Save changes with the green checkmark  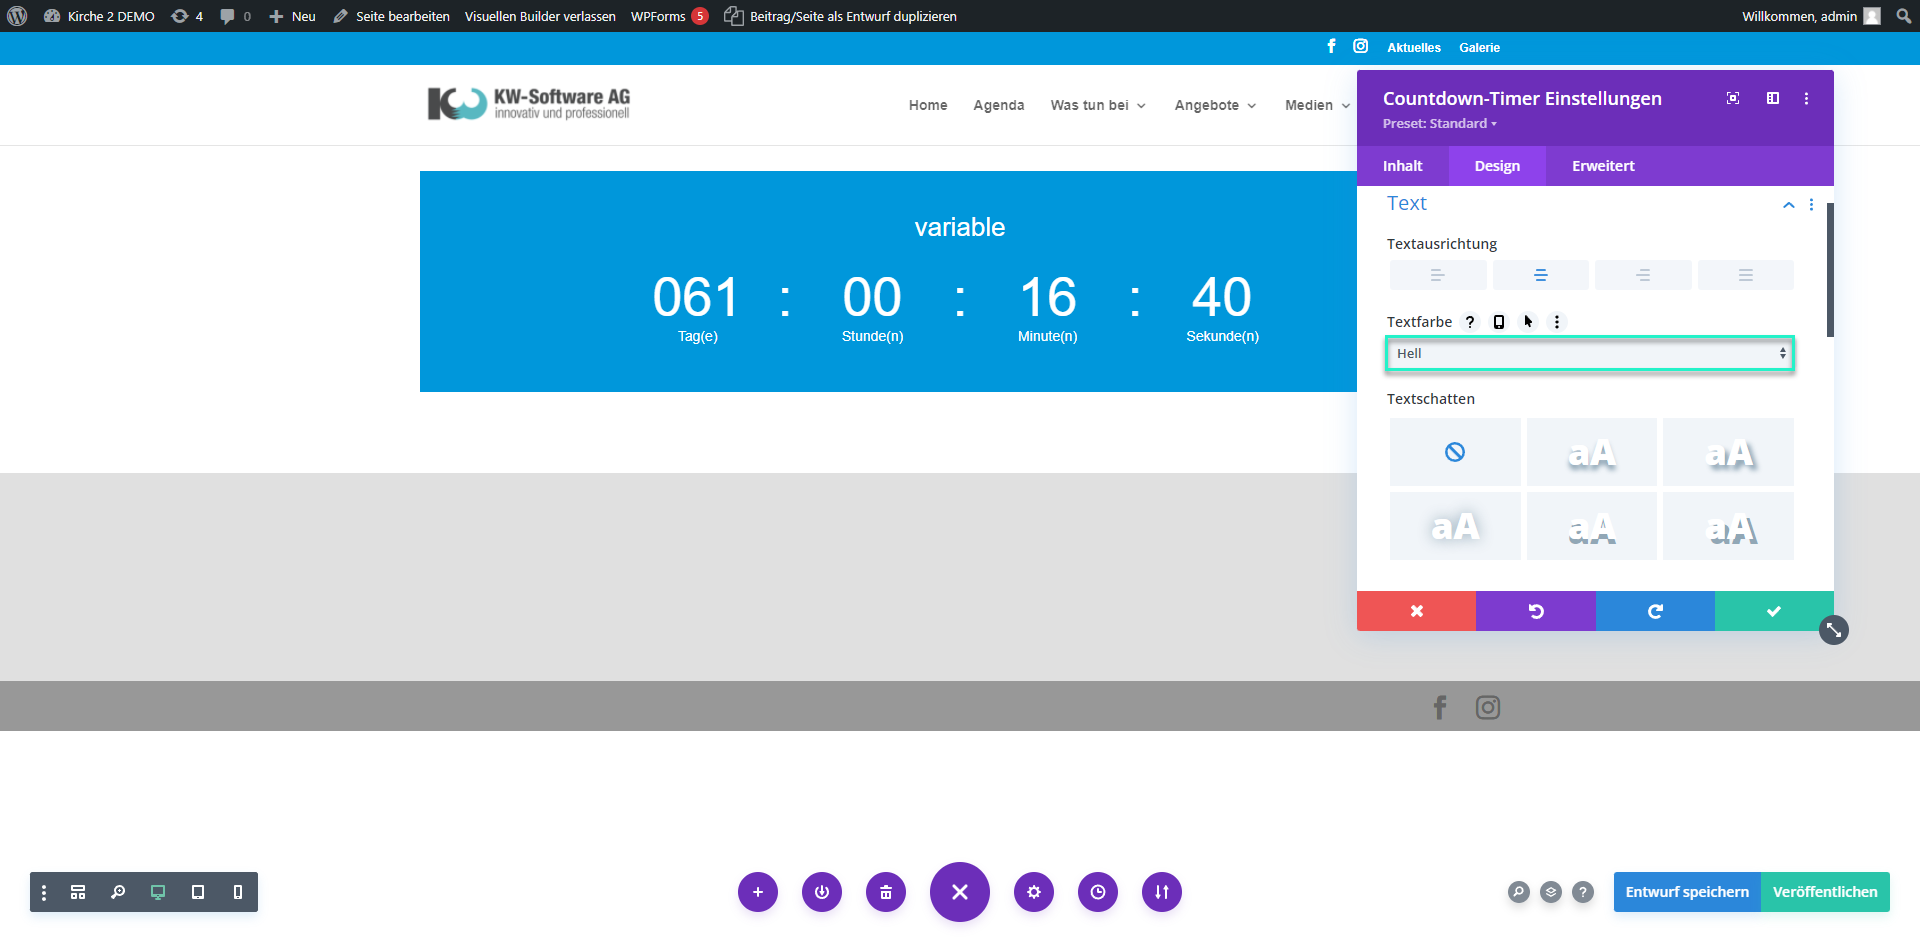1773,611
